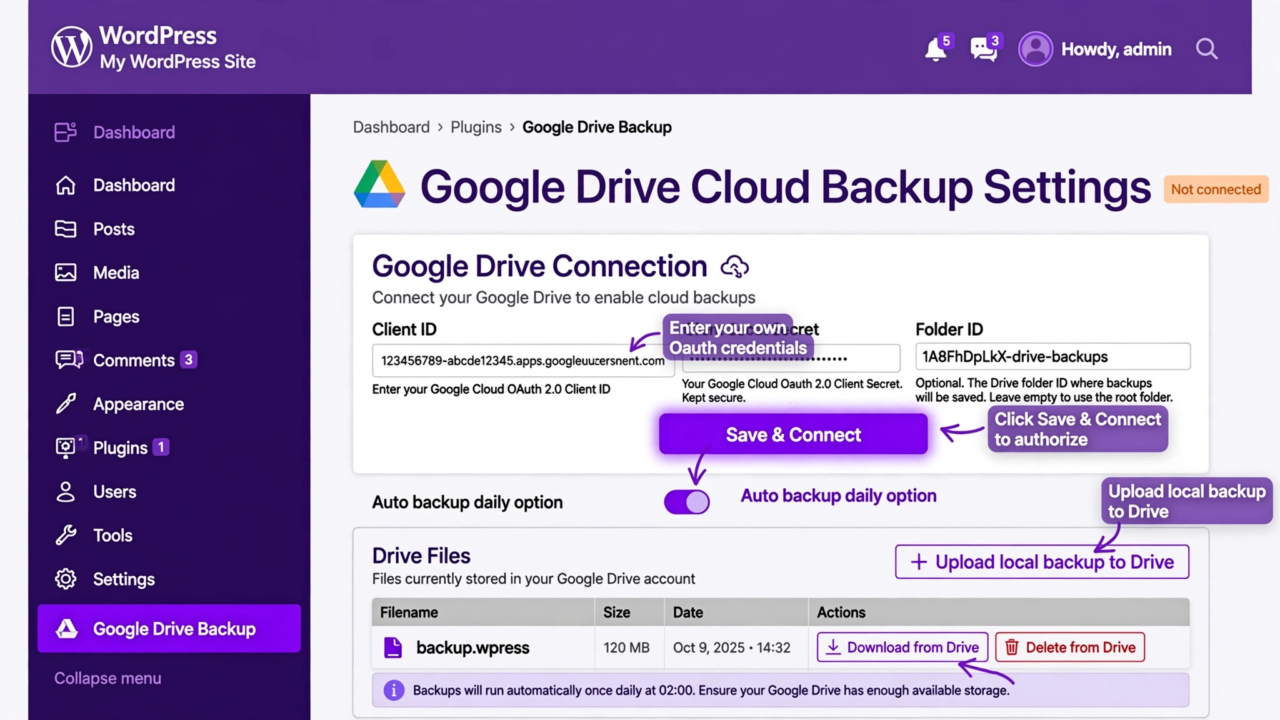Click the Settings gear icon
The width and height of the screenshot is (1280, 720).
tap(66, 579)
